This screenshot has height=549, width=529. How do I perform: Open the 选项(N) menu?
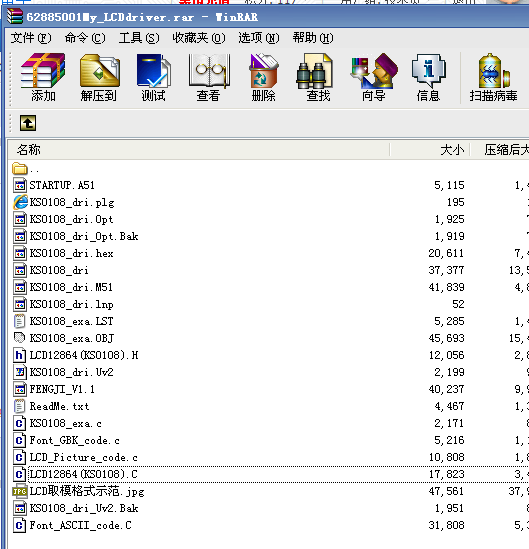(259, 38)
